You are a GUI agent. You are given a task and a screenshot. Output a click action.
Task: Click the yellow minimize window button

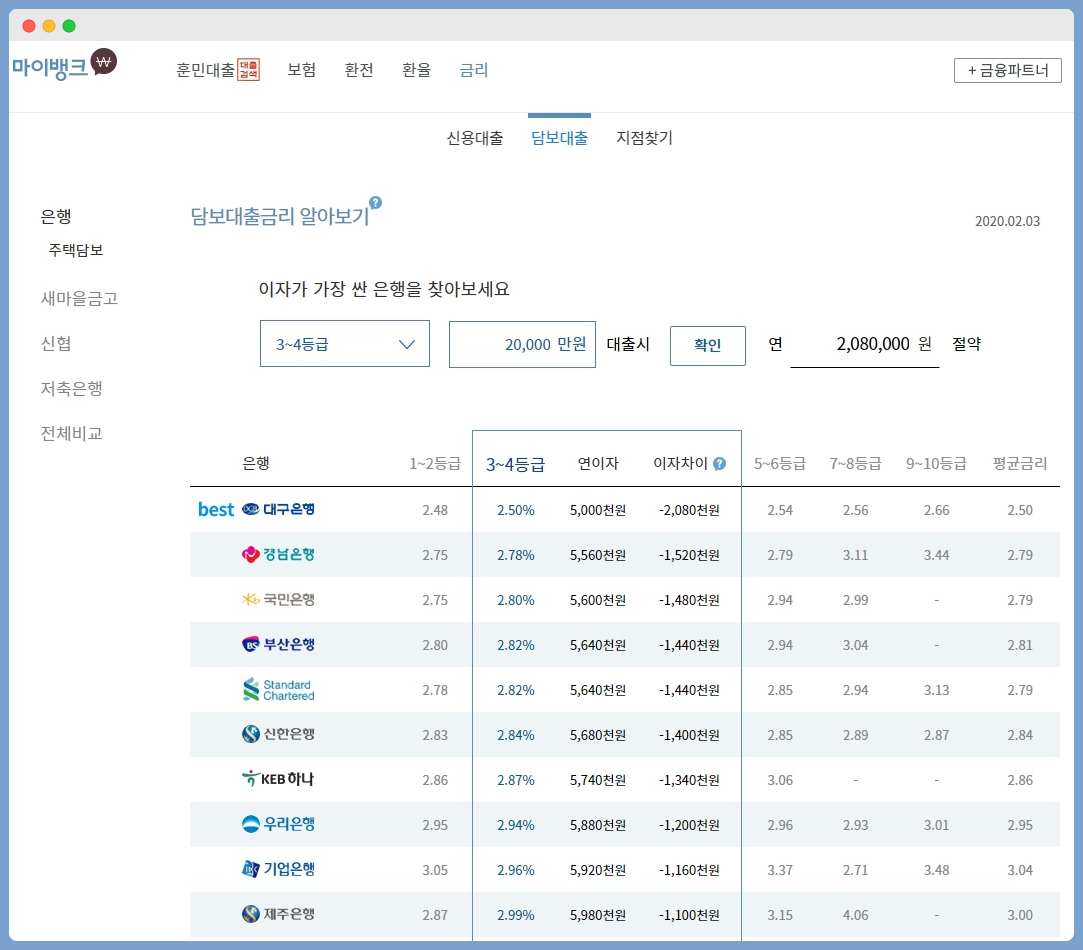(x=49, y=26)
